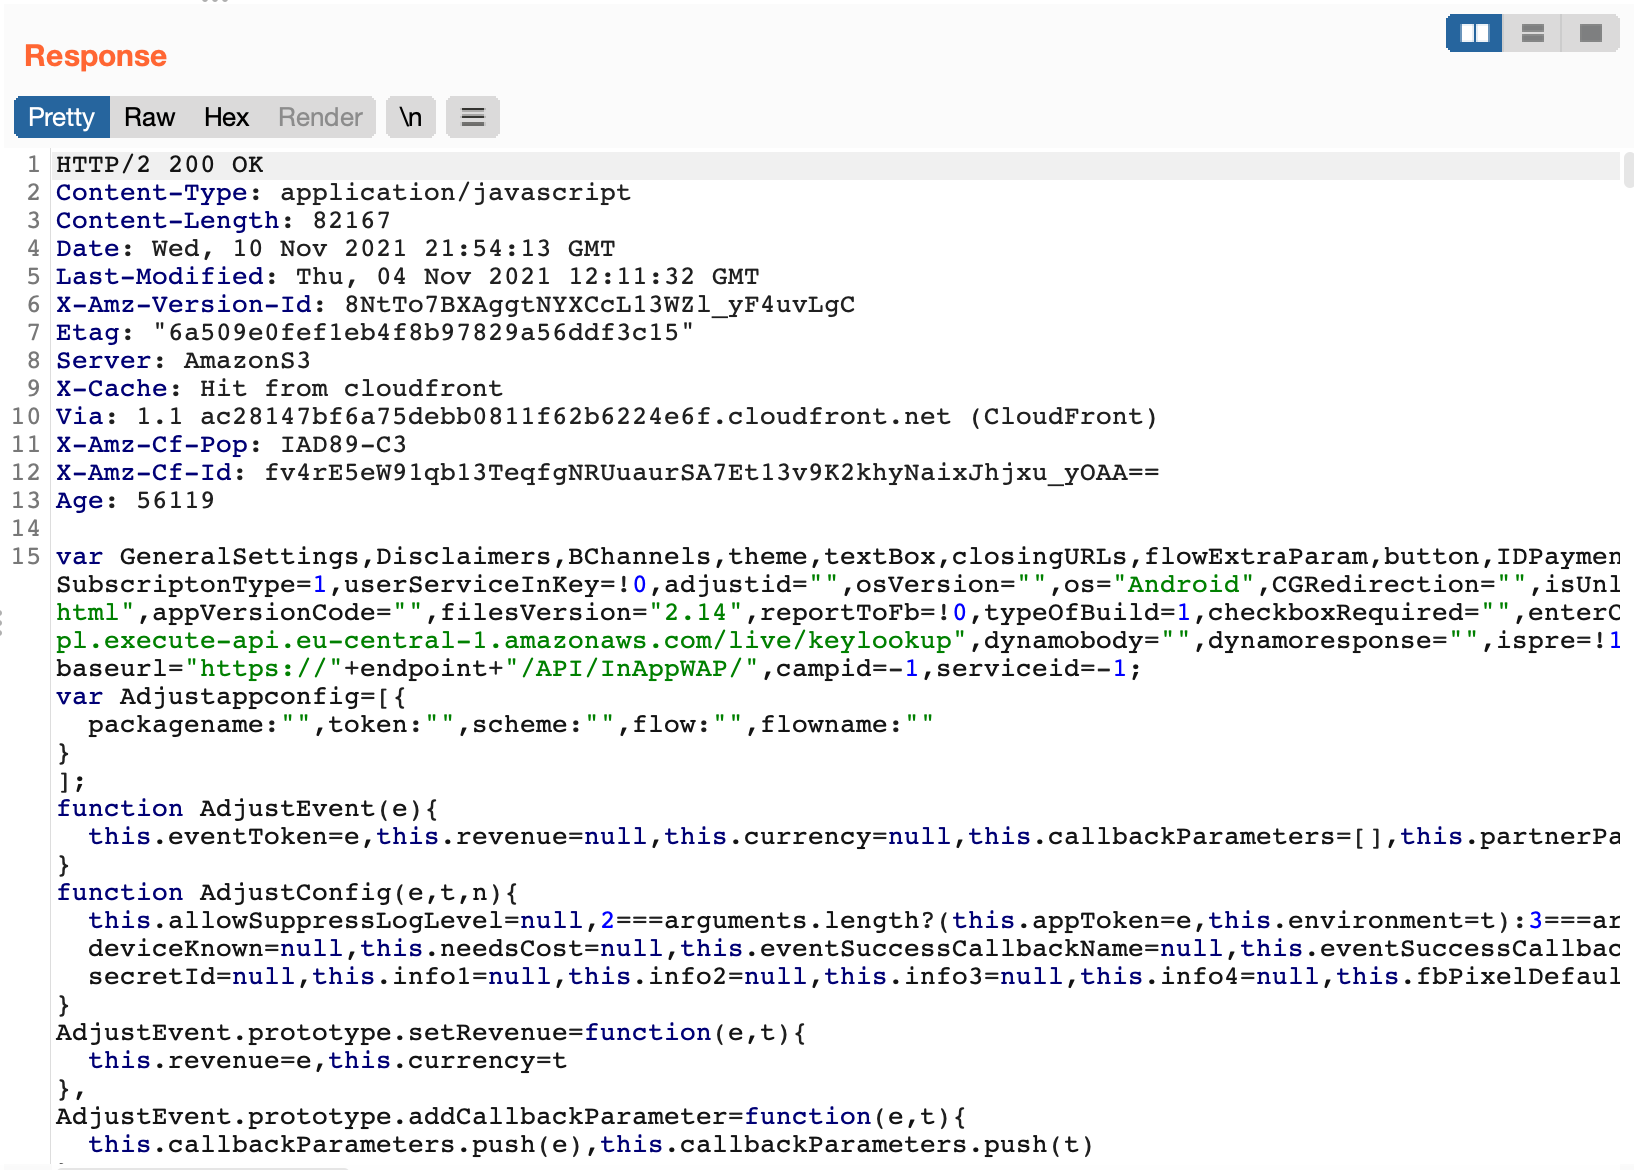1634x1170 pixels.
Task: Show the Hex view tab
Action: (x=226, y=117)
